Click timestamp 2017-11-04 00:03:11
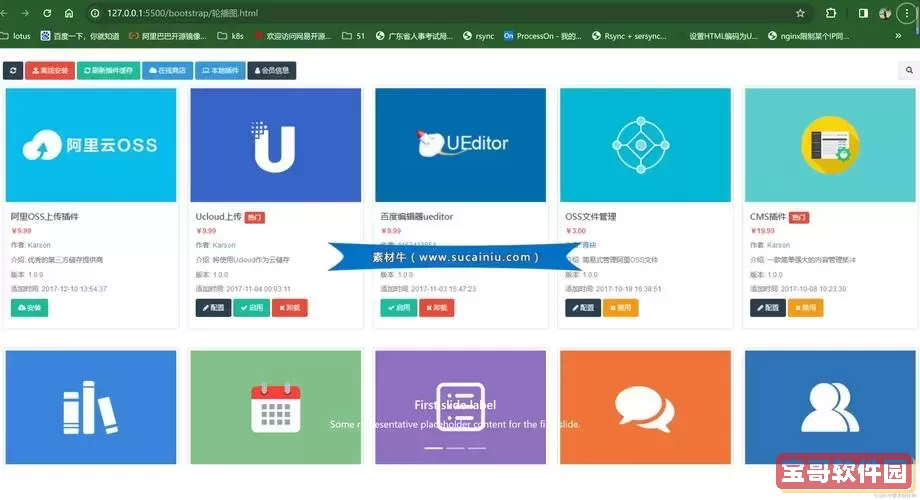 258,289
